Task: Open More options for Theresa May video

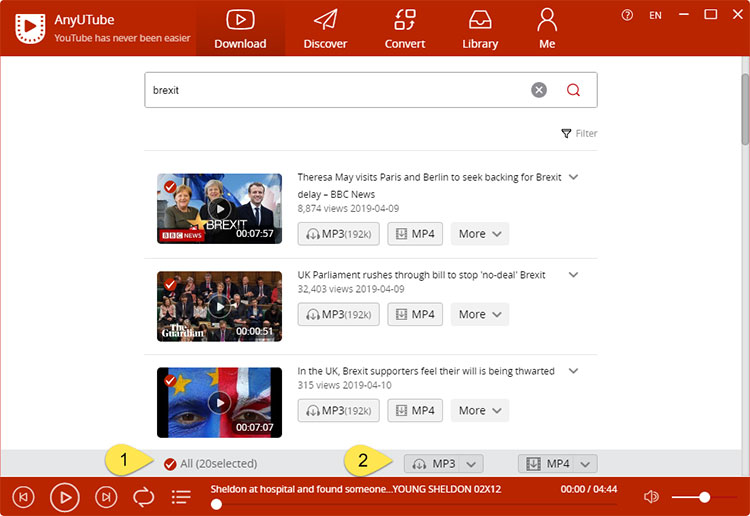Action: click(480, 234)
